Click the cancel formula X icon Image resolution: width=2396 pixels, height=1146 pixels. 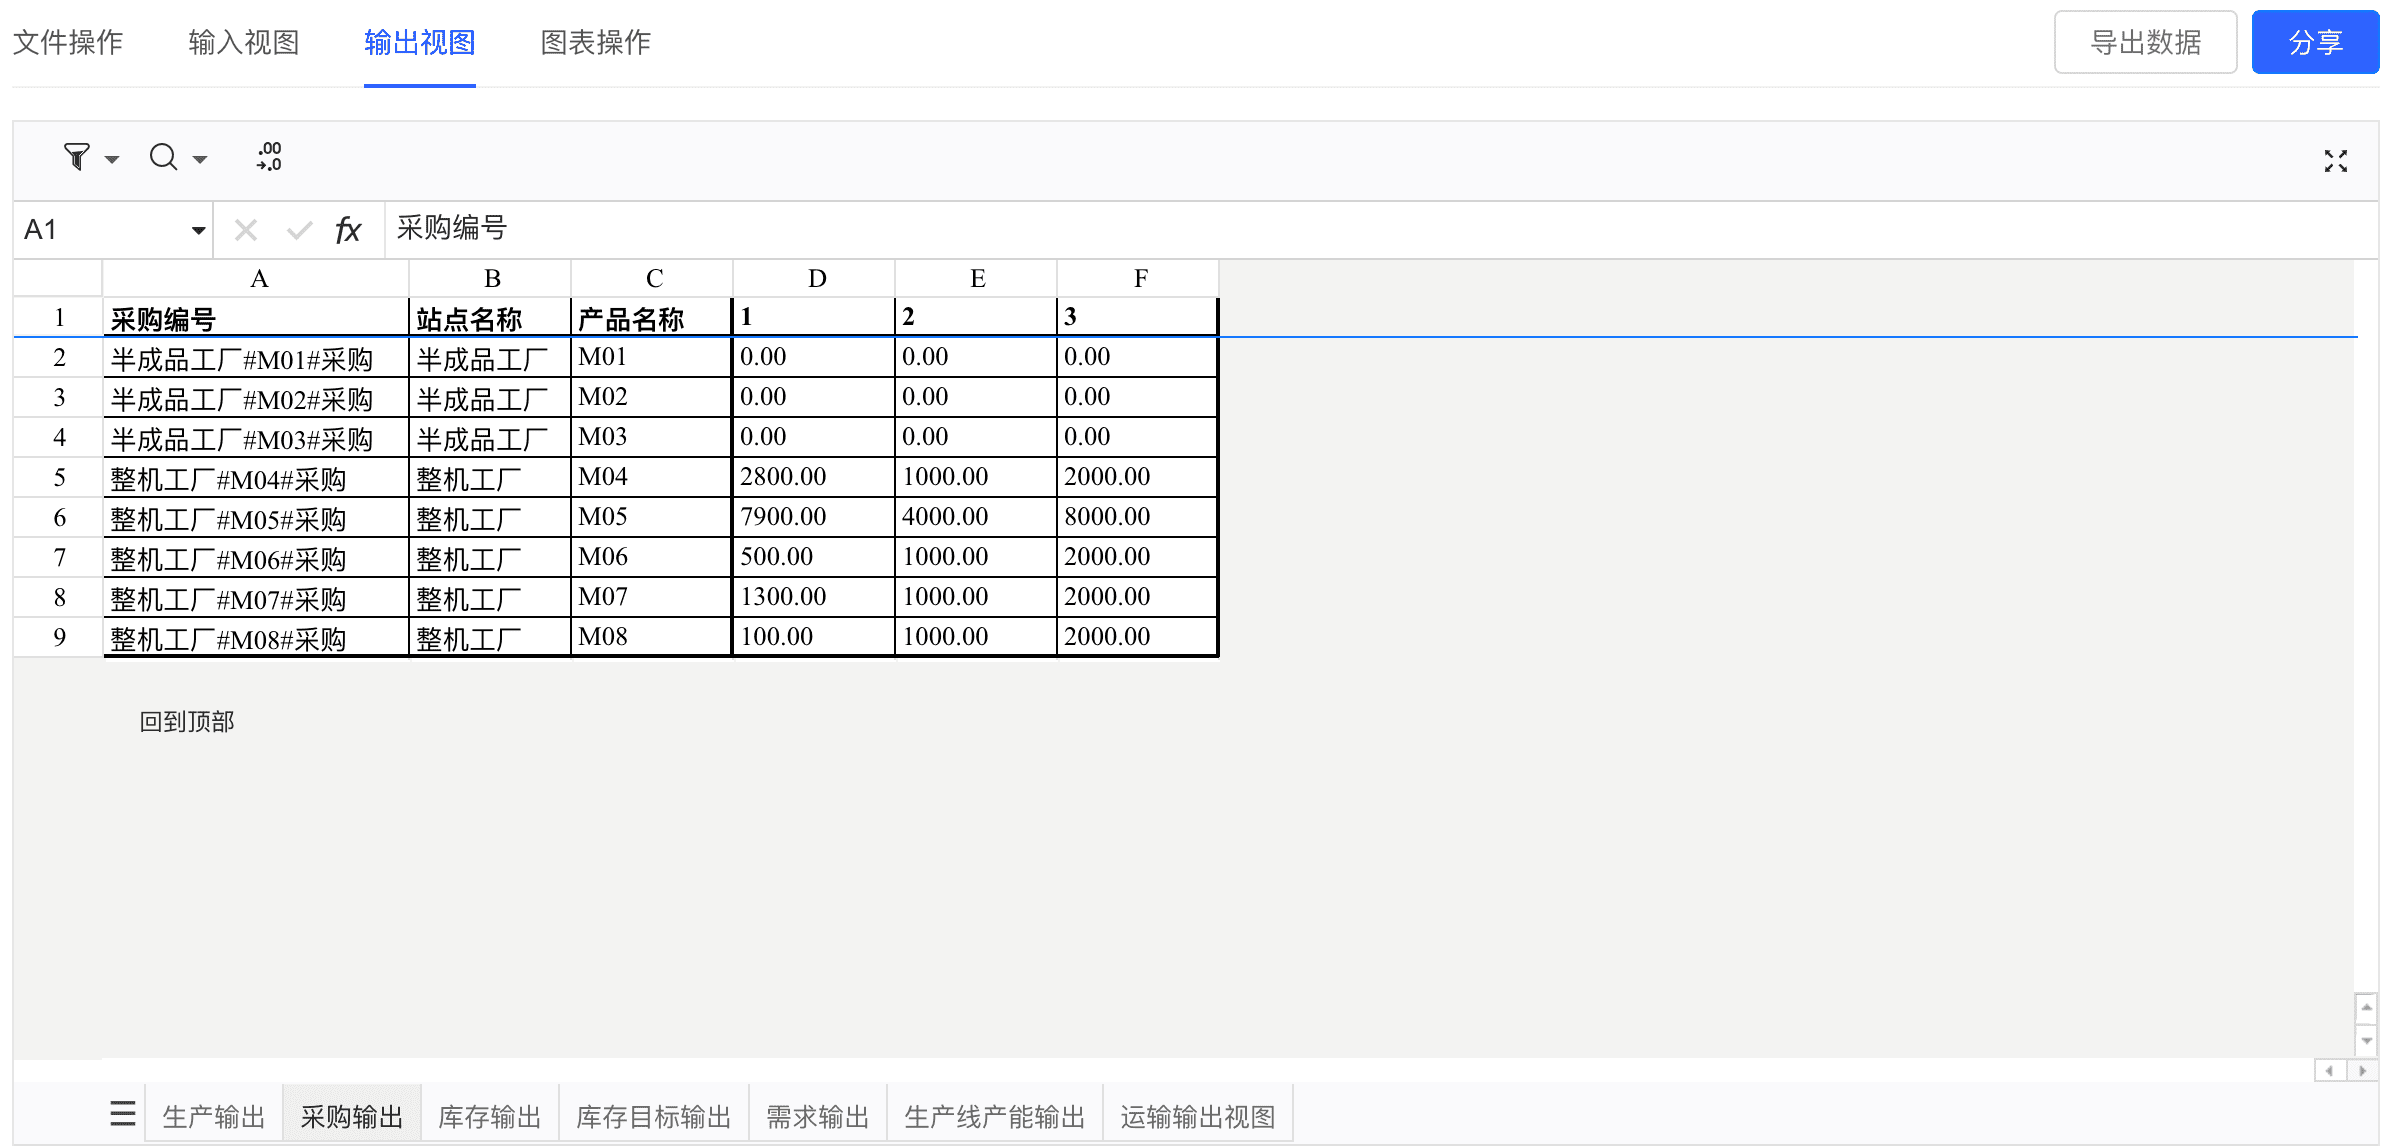pyautogui.click(x=246, y=230)
